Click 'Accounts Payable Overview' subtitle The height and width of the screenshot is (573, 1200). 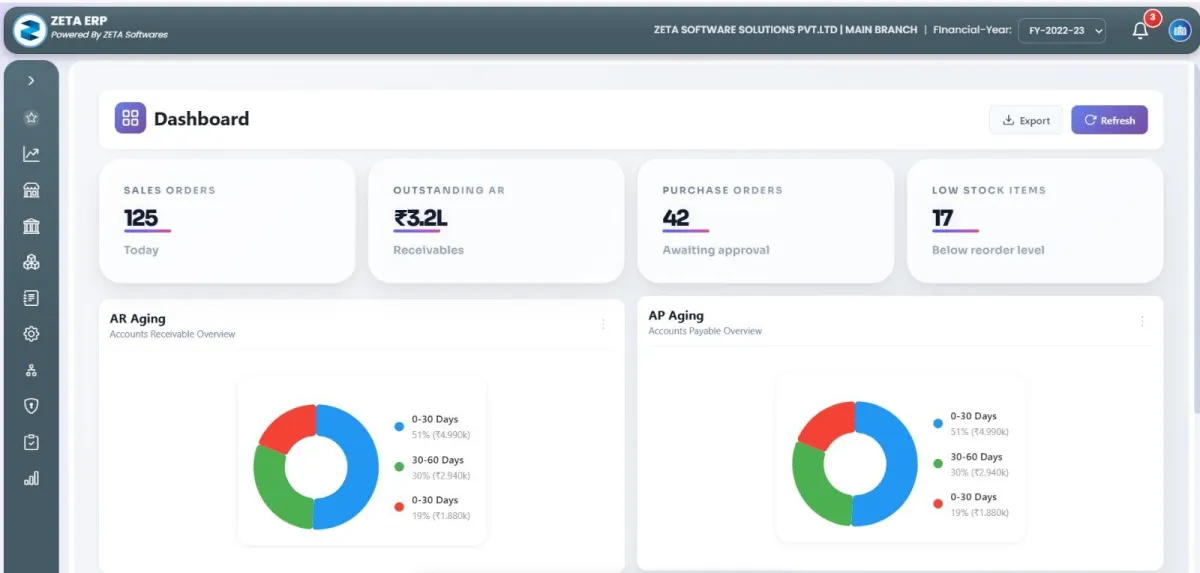(705, 331)
